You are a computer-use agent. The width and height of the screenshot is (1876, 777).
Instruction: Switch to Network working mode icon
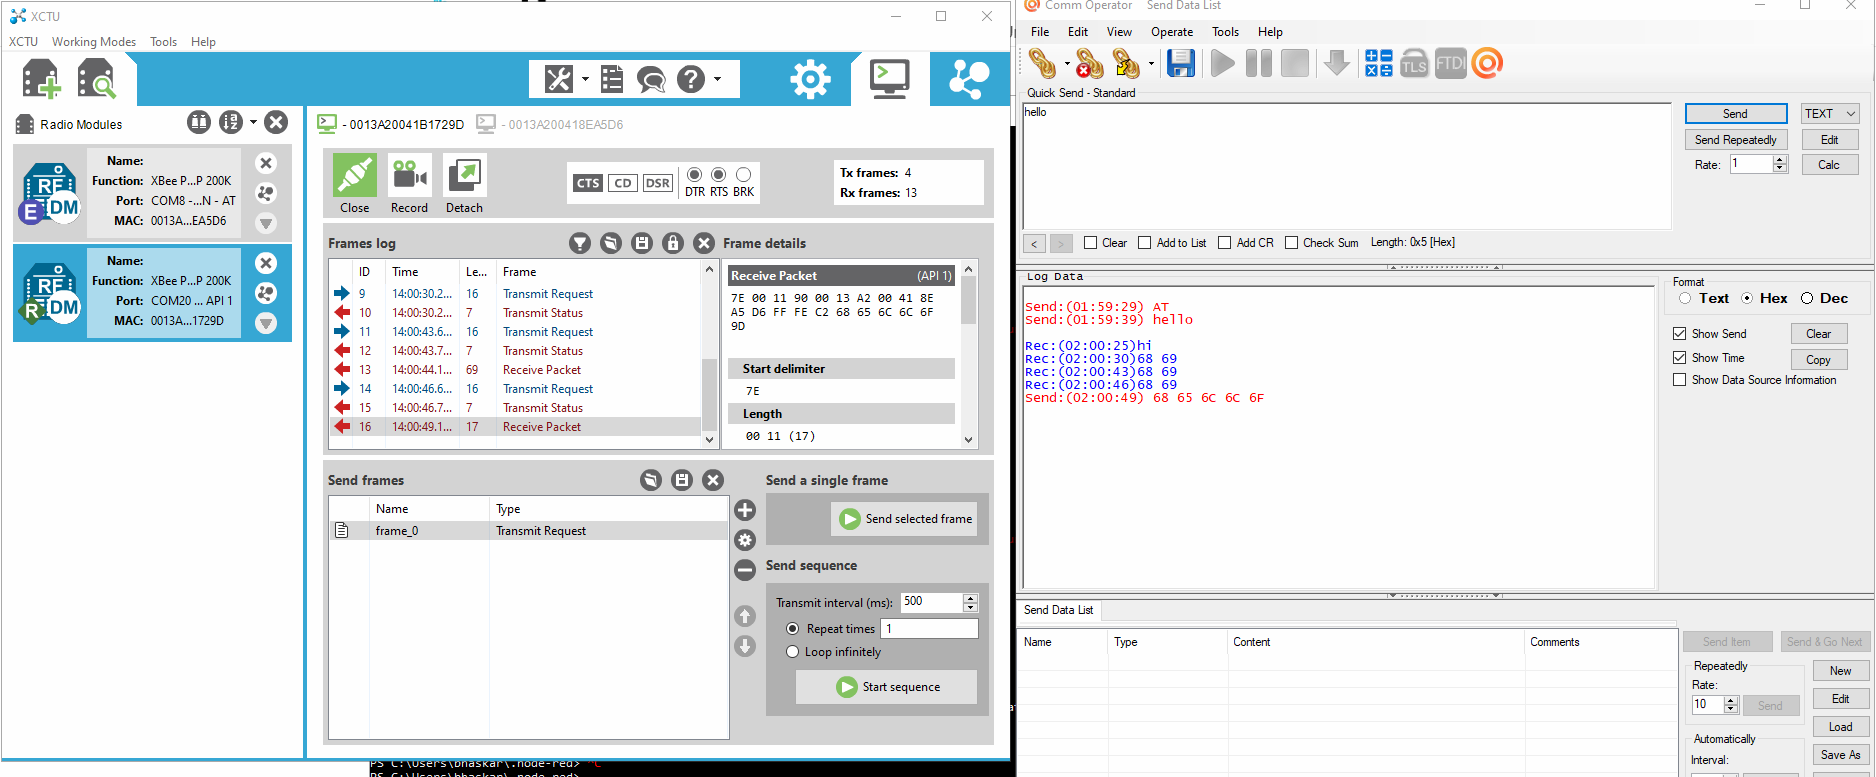(x=968, y=79)
